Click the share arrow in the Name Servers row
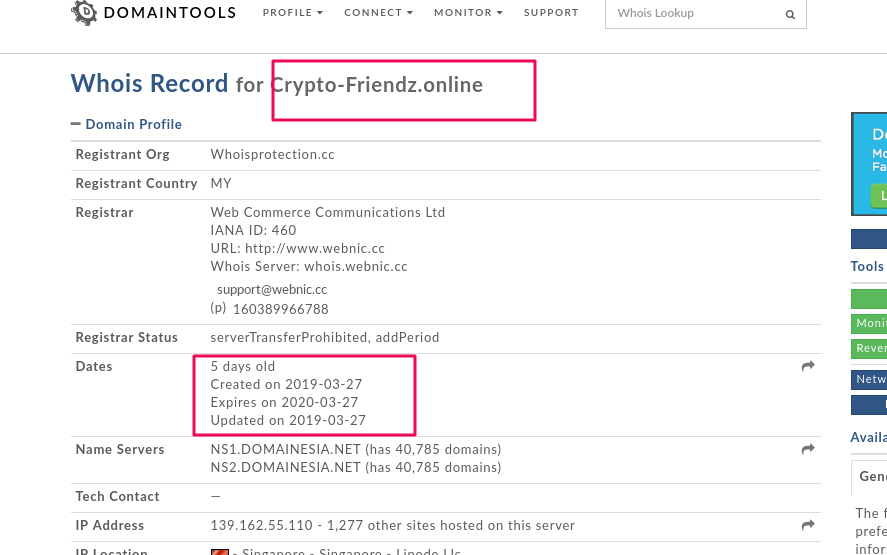This screenshot has height=555, width=887. pos(808,449)
